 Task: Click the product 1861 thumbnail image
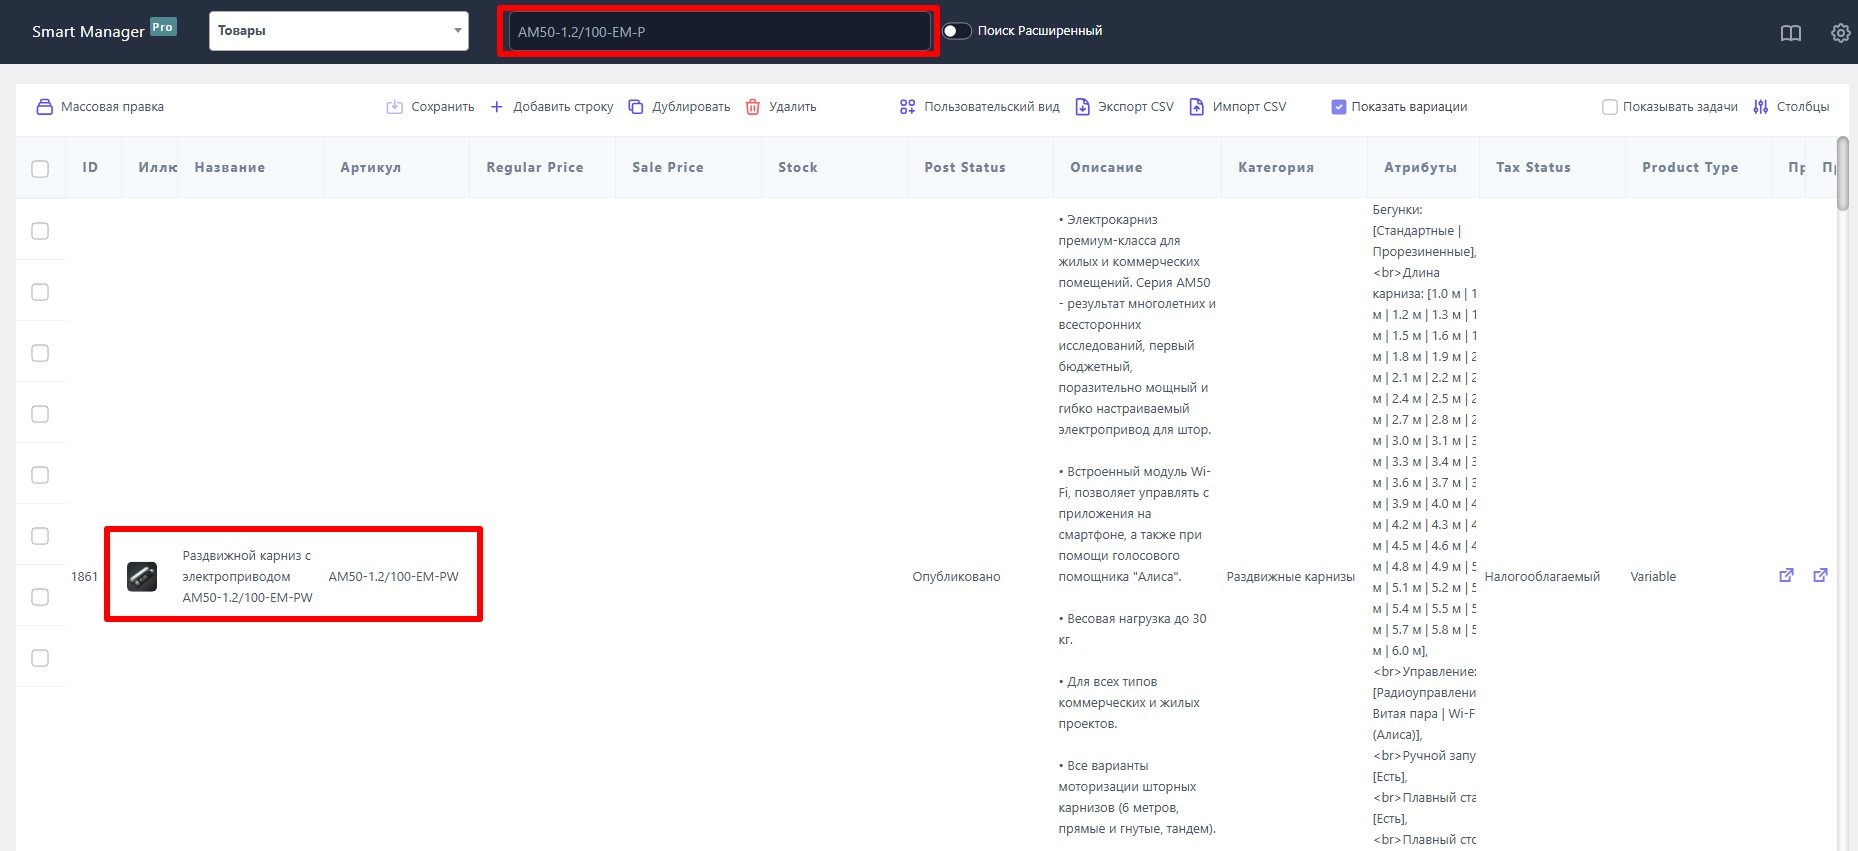coord(142,577)
